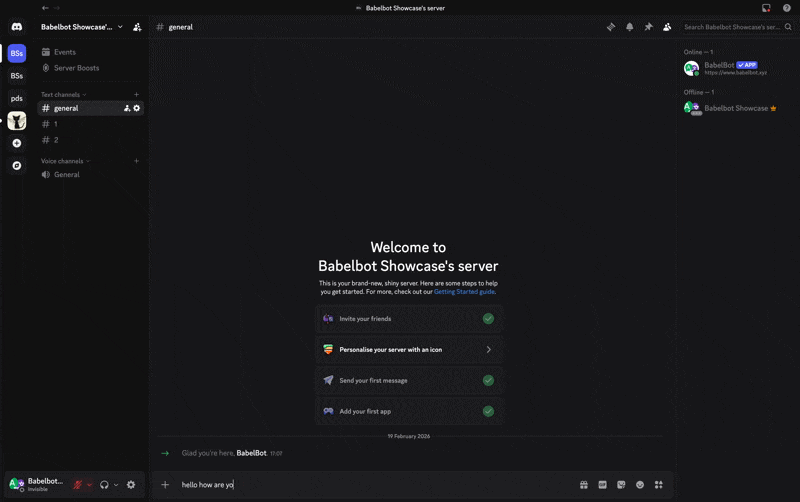The image size is (800, 502).
Task: Toggle deafen headphone icon
Action: pyautogui.click(x=104, y=485)
